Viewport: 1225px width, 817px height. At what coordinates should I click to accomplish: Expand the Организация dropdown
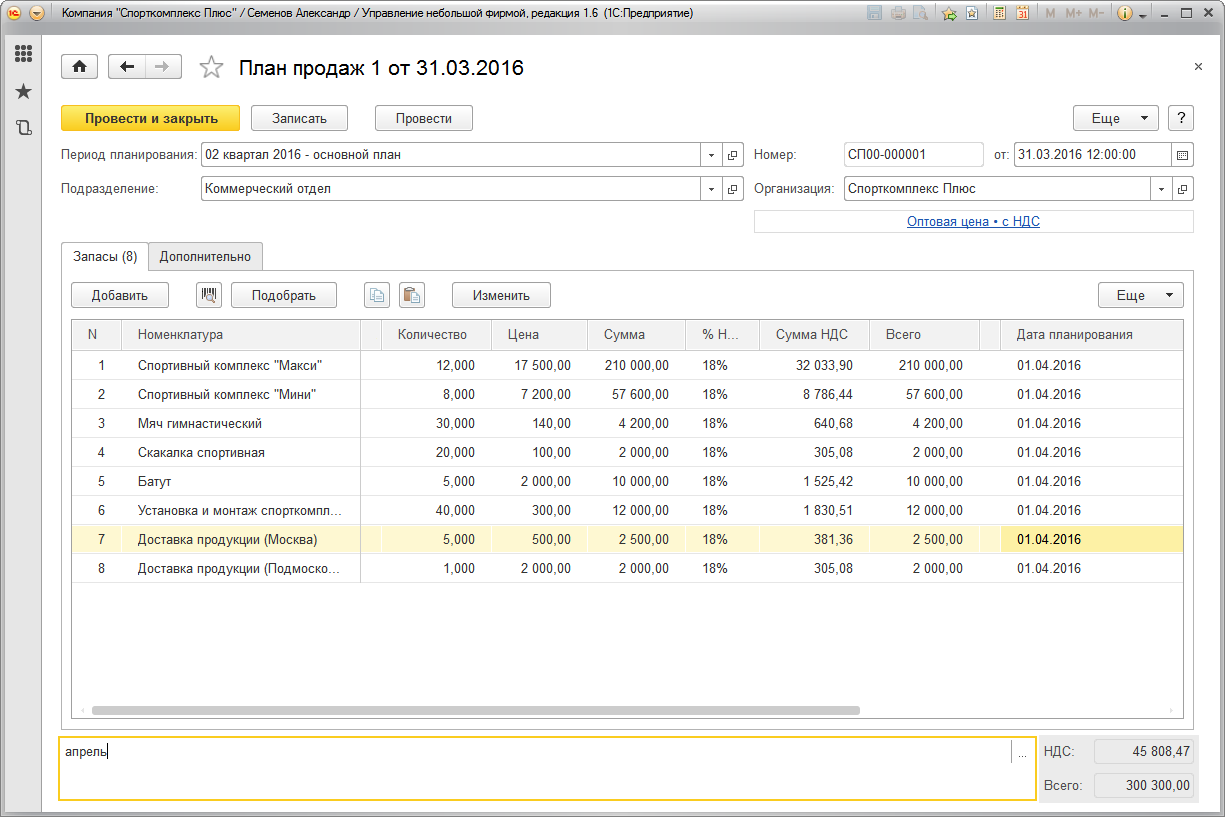pos(1161,189)
